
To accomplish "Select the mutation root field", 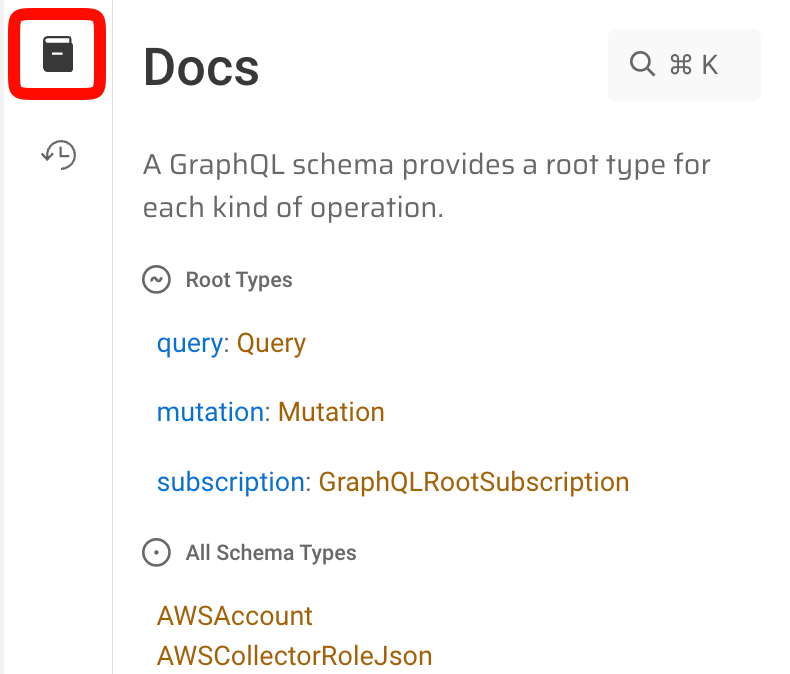I will pos(210,412).
